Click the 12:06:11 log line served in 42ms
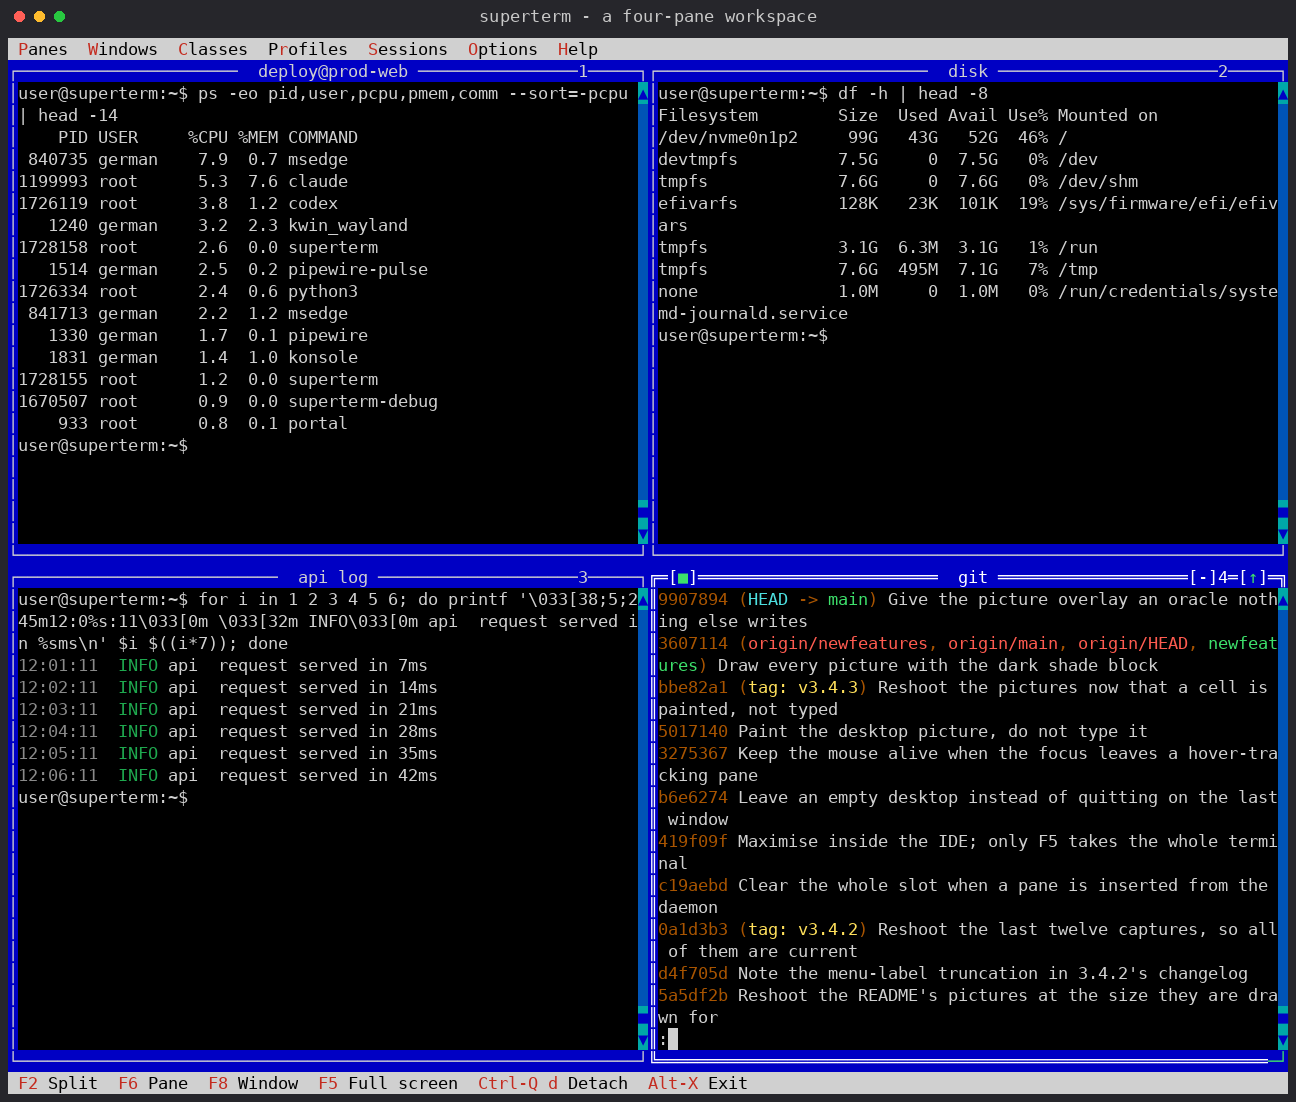This screenshot has height=1102, width=1296. tap(228, 775)
